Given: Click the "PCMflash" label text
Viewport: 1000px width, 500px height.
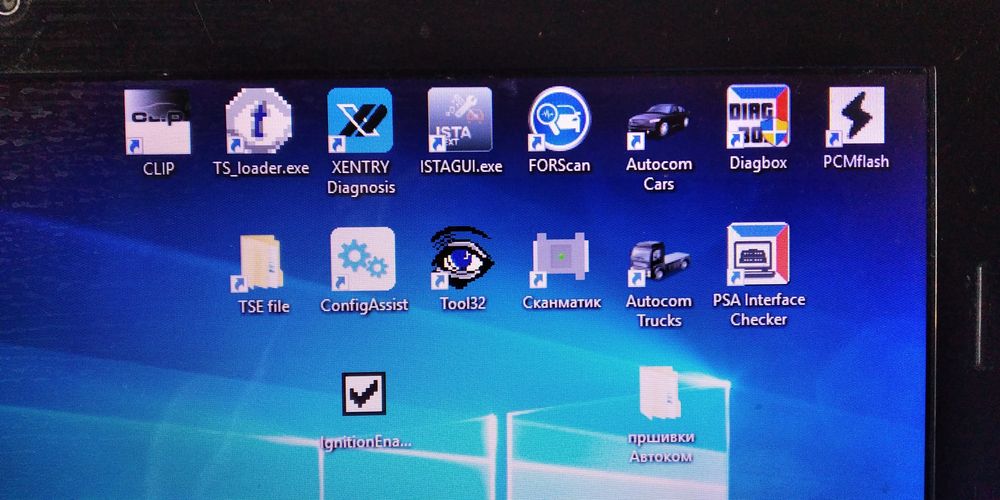Looking at the screenshot, I should [856, 161].
